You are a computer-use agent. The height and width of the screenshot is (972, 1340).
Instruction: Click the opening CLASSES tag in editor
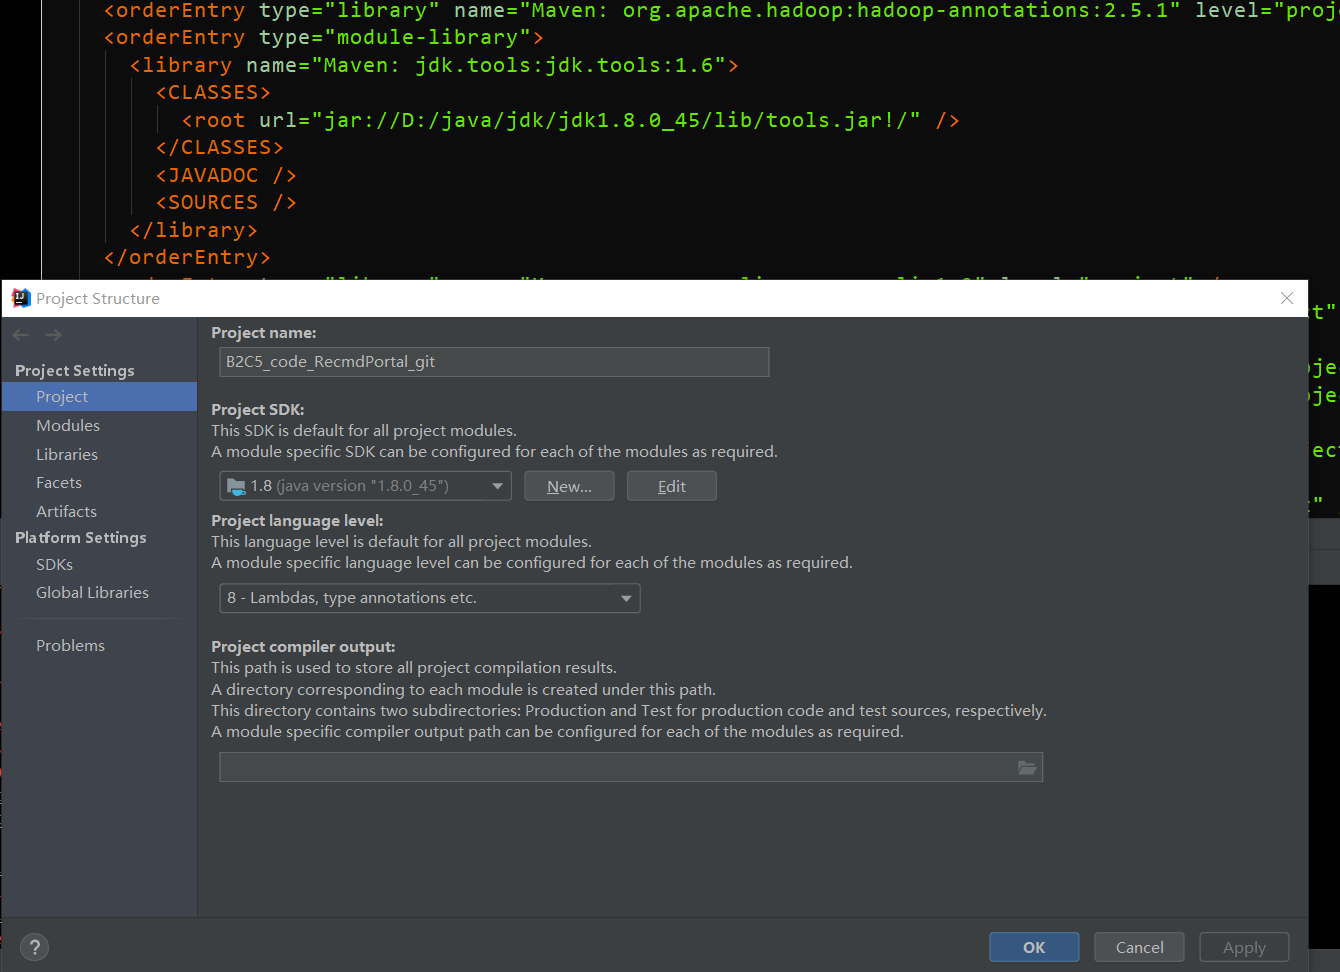[x=213, y=93]
